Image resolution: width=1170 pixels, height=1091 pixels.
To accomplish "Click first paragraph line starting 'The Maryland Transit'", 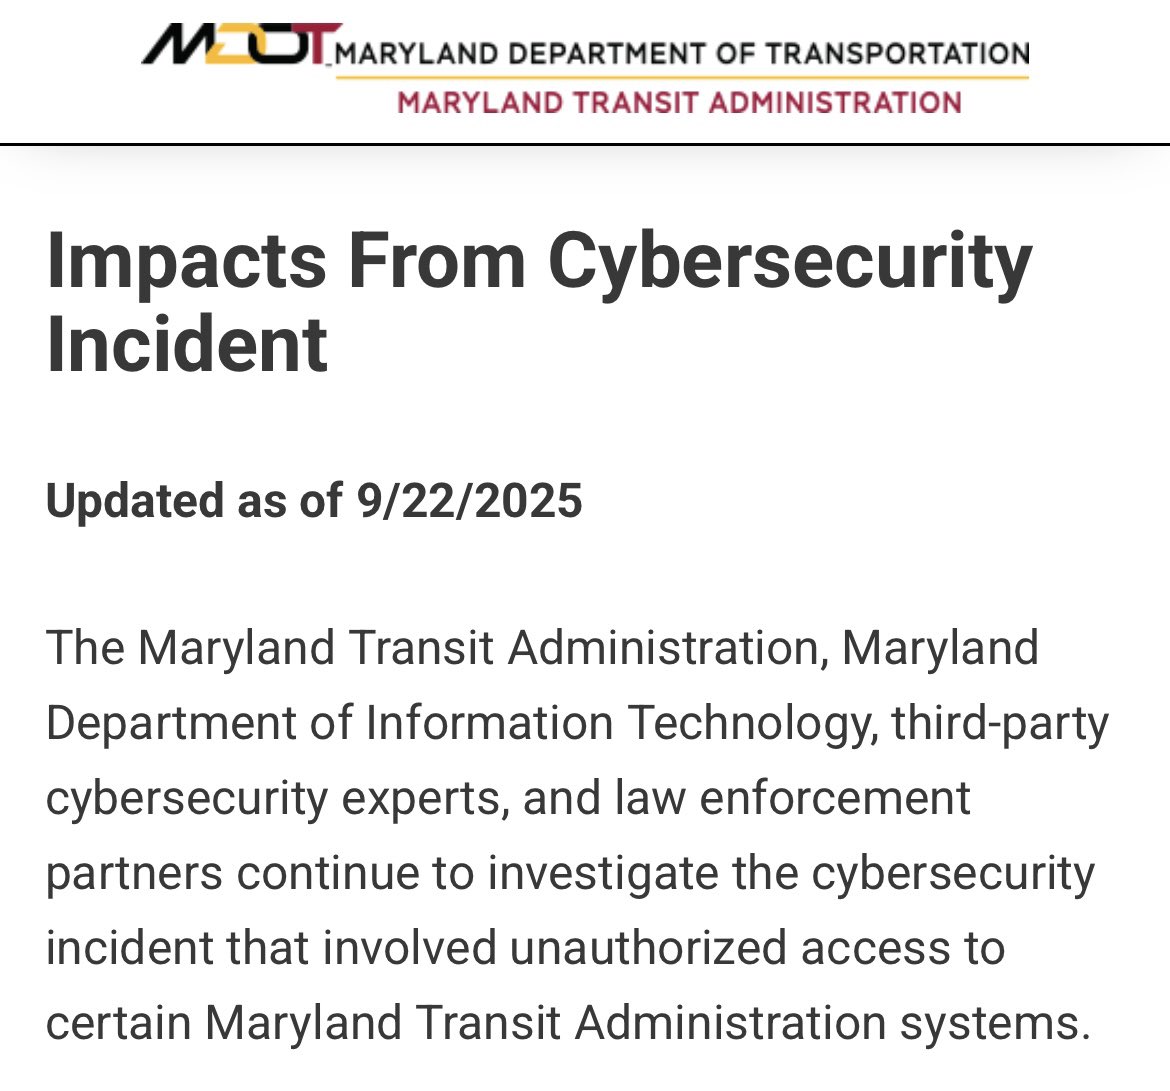I will click(x=542, y=648).
